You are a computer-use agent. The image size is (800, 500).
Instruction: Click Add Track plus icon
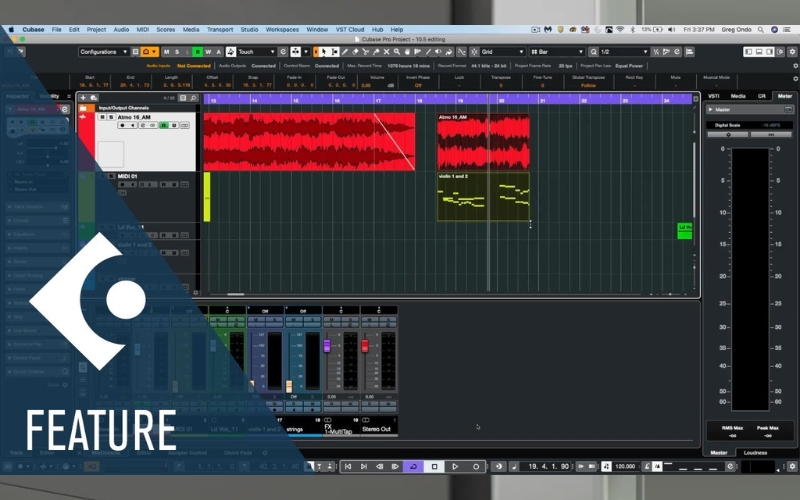pos(83,97)
